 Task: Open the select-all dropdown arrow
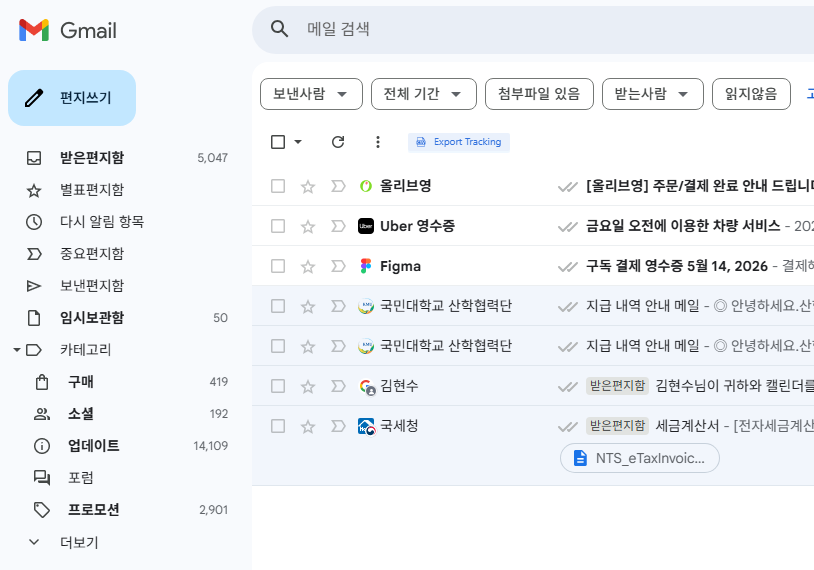pos(298,142)
